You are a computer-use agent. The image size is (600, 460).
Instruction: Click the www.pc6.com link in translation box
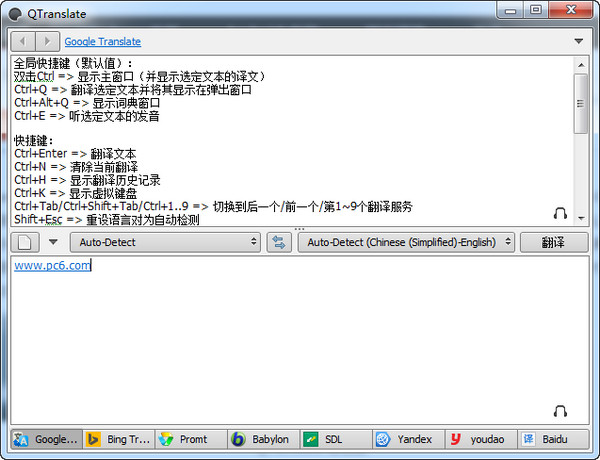[52, 265]
